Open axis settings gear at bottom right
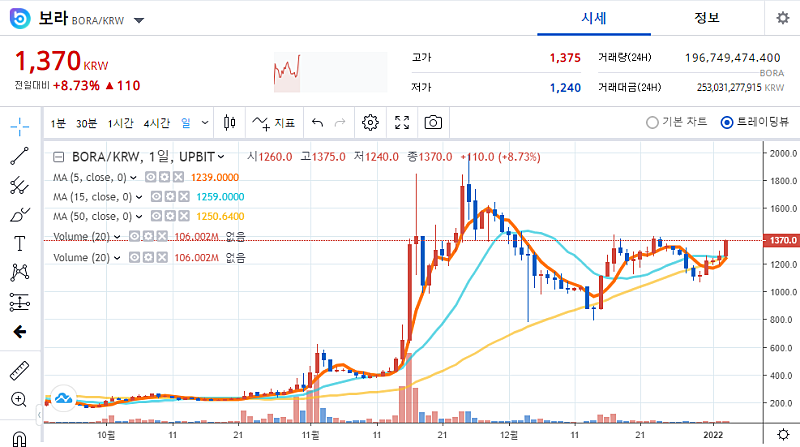The image size is (800, 447). pos(783,434)
